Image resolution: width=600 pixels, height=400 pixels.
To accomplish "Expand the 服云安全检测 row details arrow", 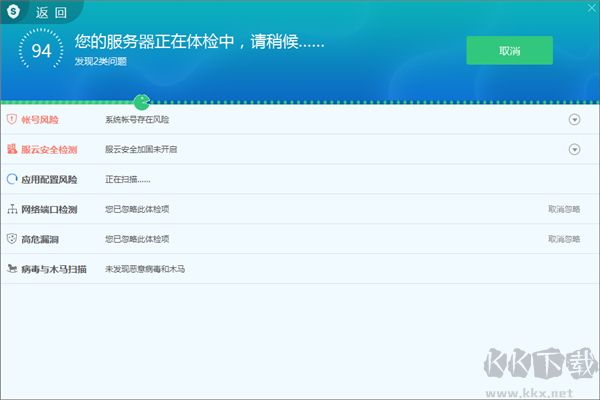I will coord(574,149).
